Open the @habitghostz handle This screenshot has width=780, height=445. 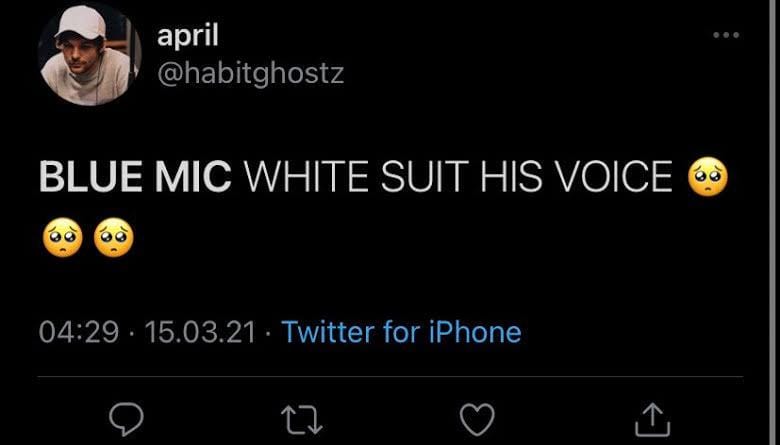coord(250,75)
